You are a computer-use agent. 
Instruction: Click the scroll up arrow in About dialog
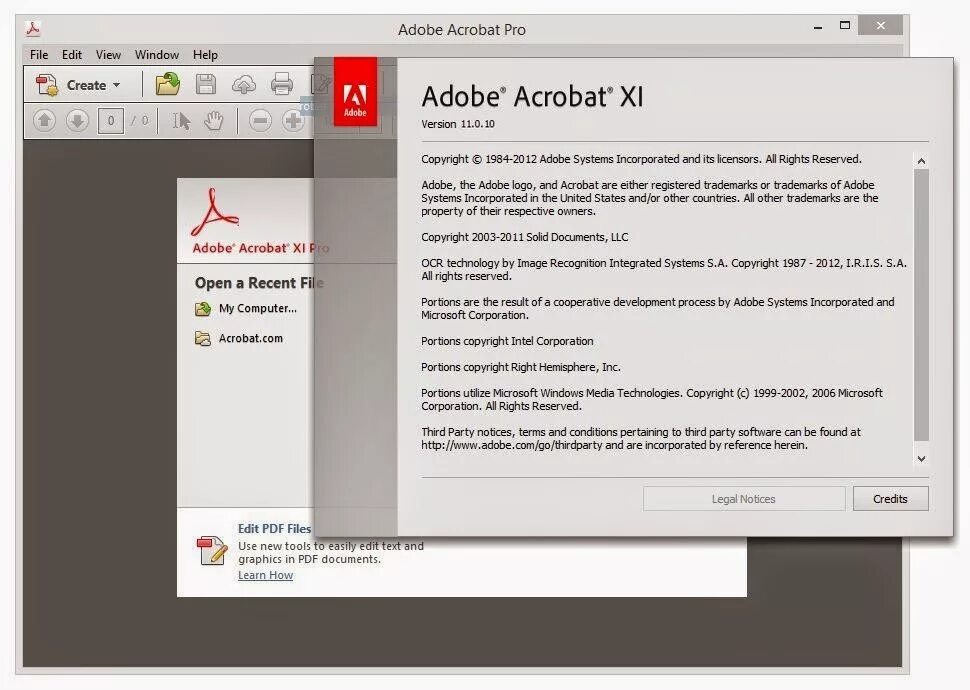(x=921, y=161)
